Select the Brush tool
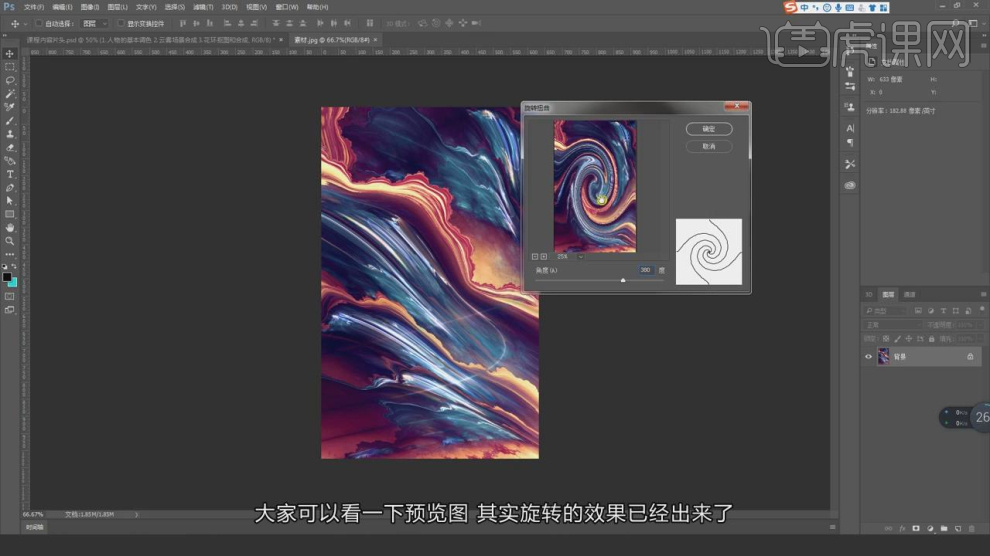The image size is (990, 556). (9, 121)
